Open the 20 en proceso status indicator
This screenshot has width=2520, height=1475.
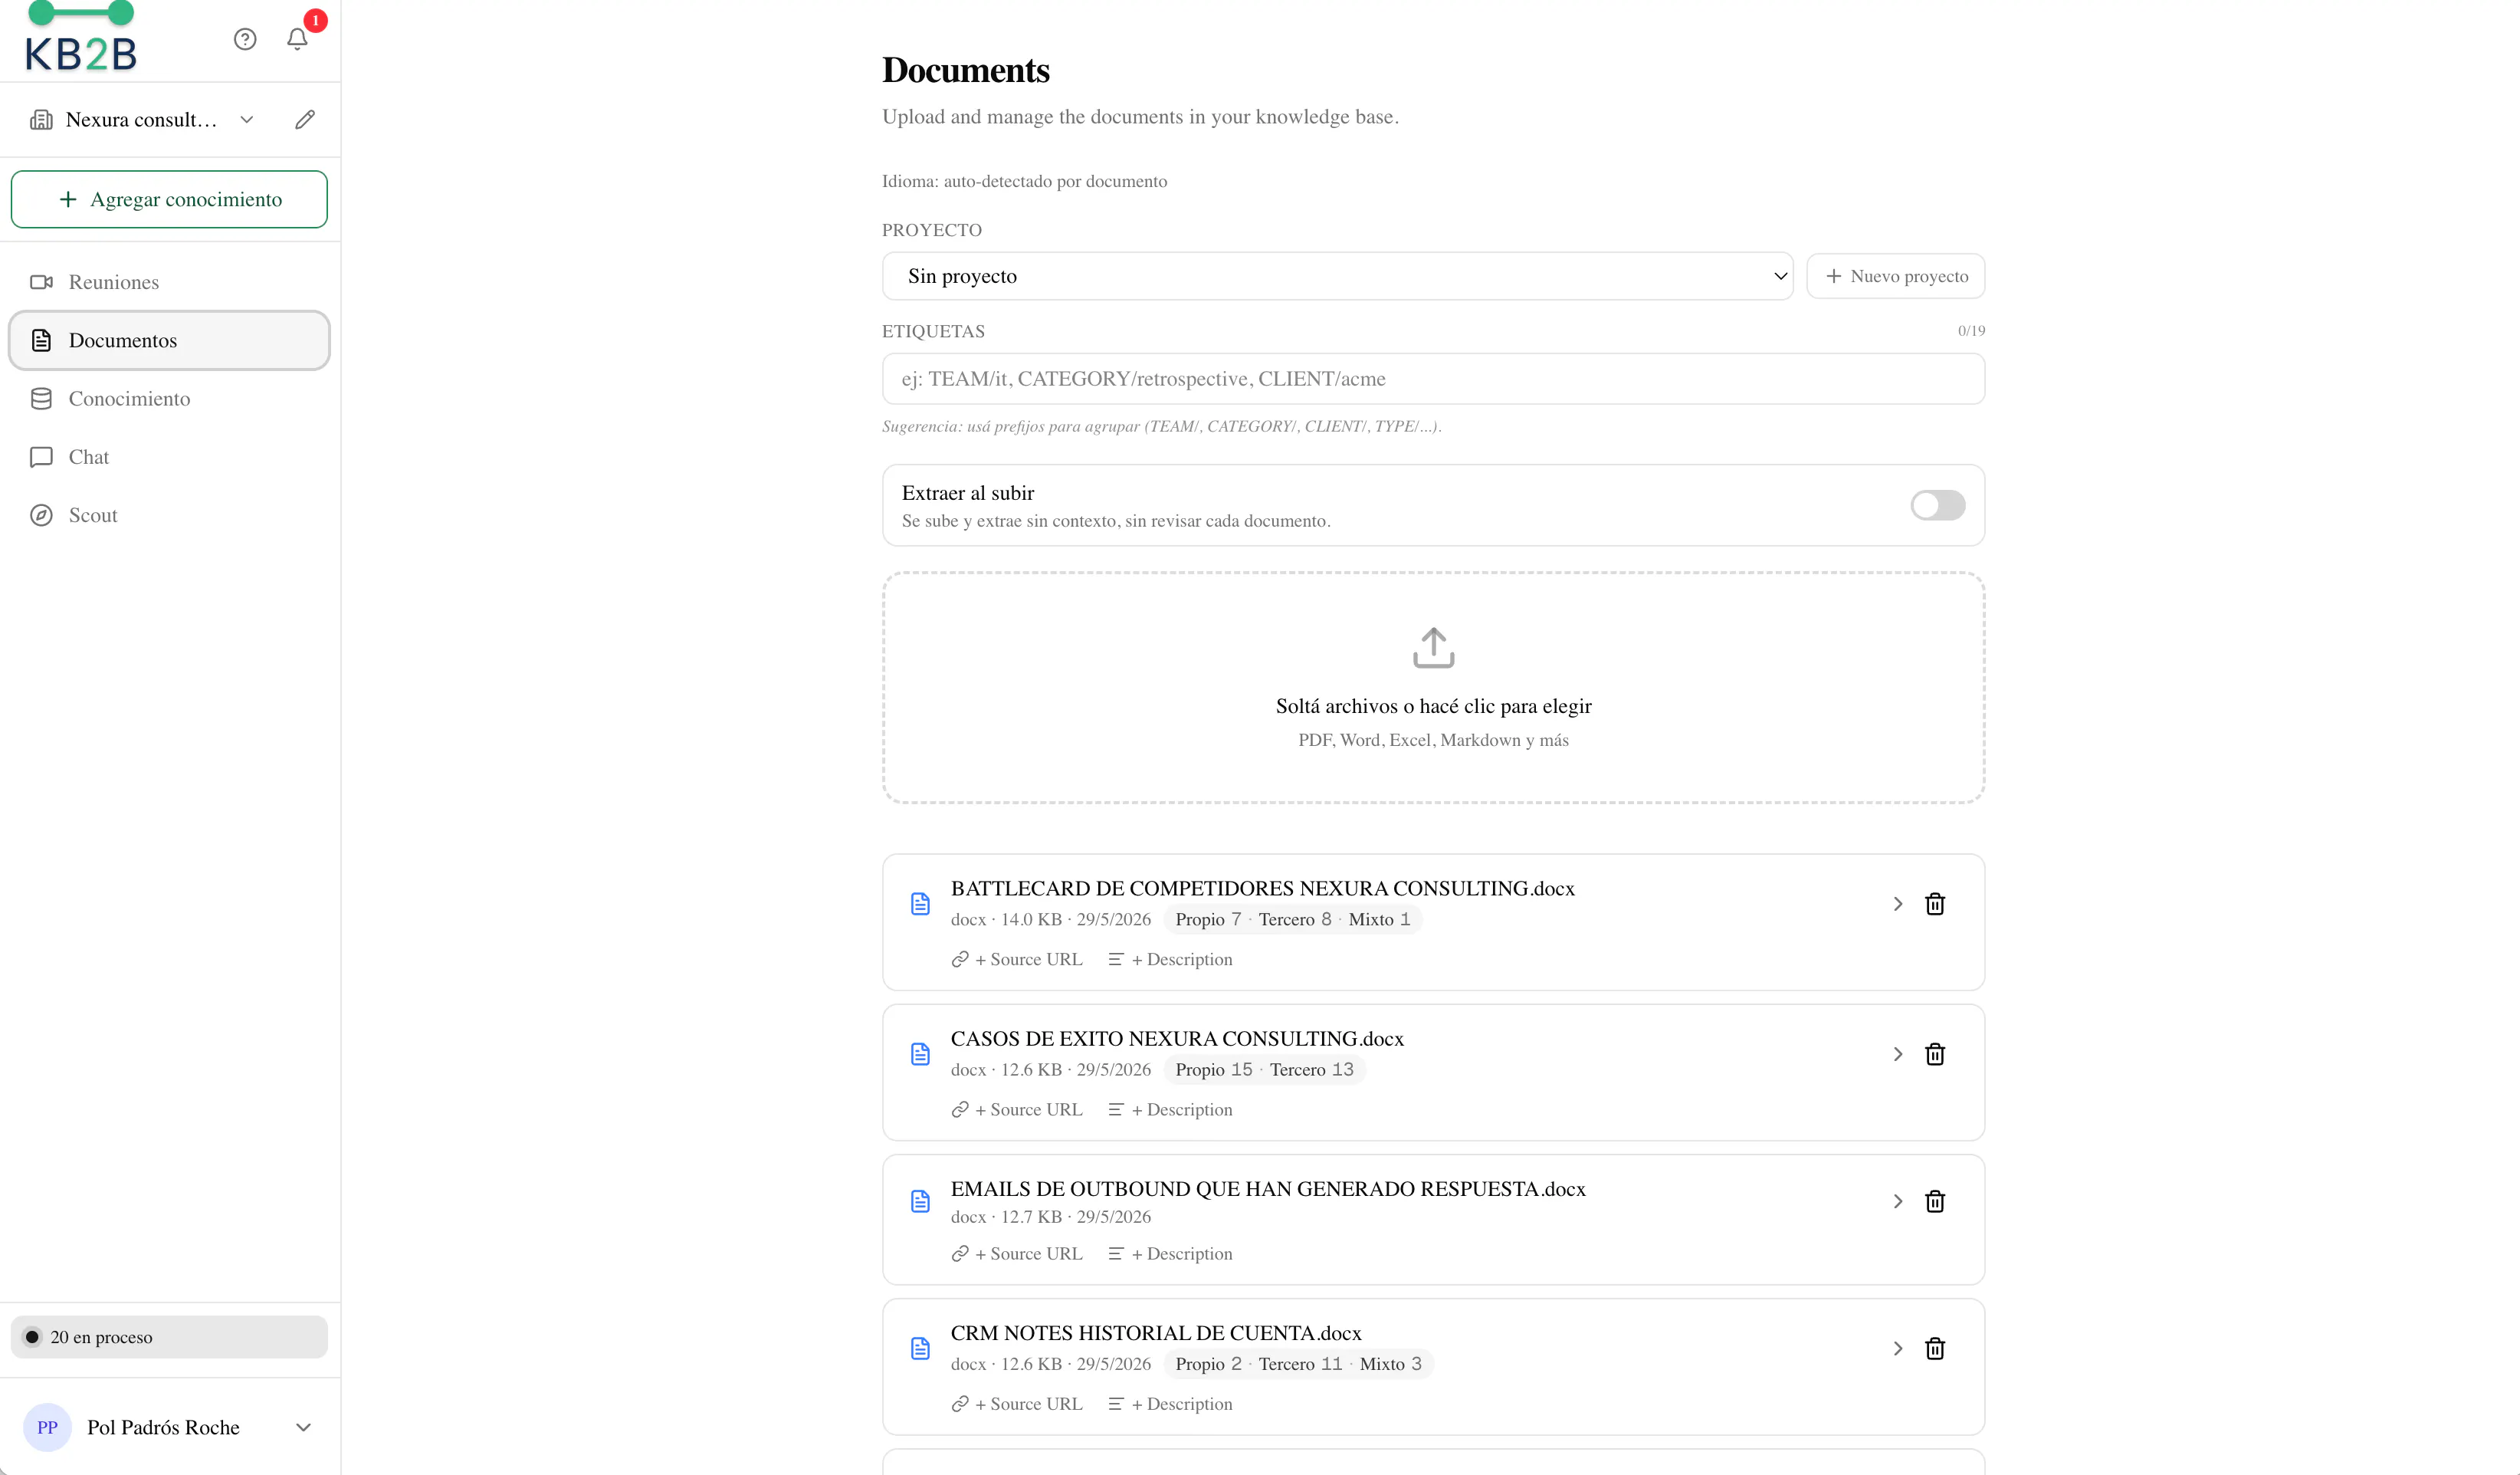169,1337
